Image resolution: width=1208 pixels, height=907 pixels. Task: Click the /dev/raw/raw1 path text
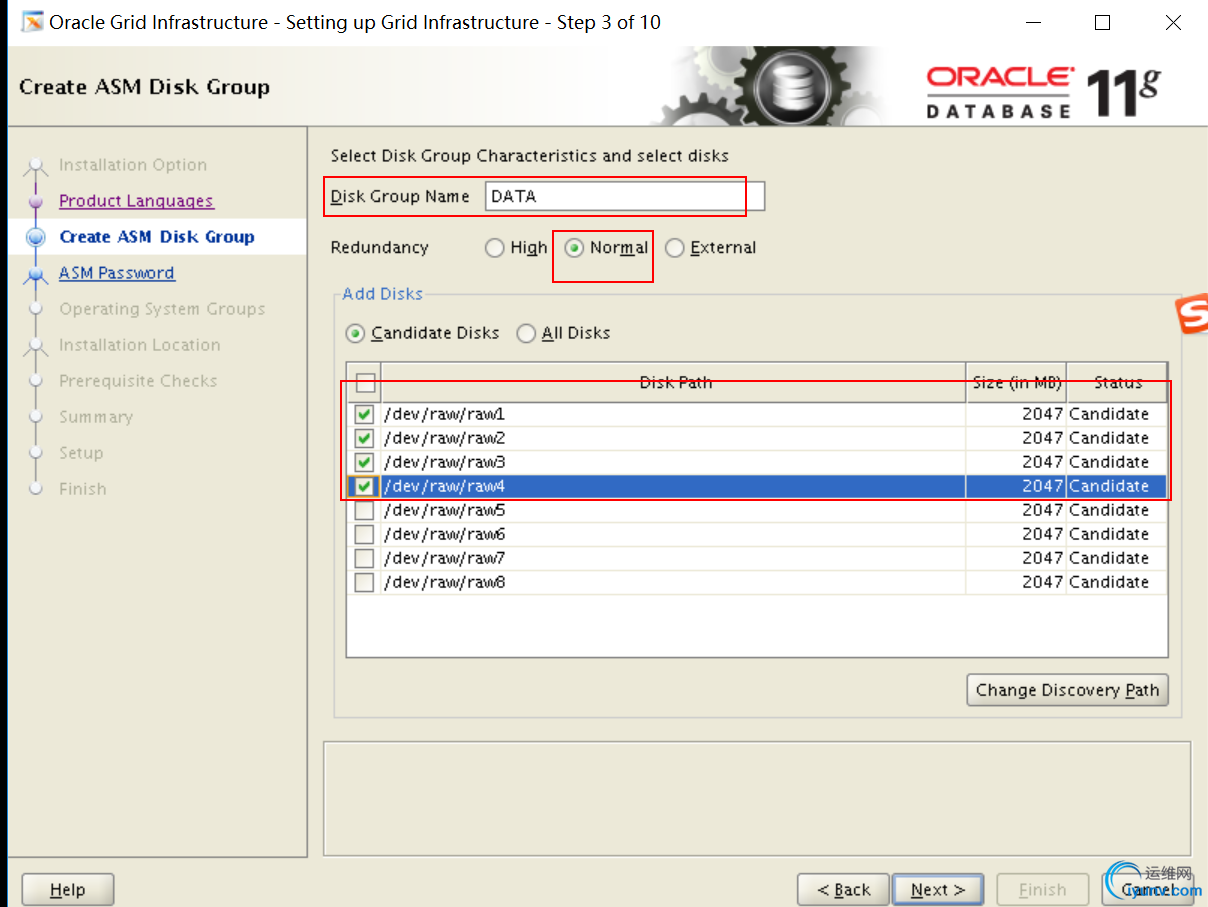(444, 414)
